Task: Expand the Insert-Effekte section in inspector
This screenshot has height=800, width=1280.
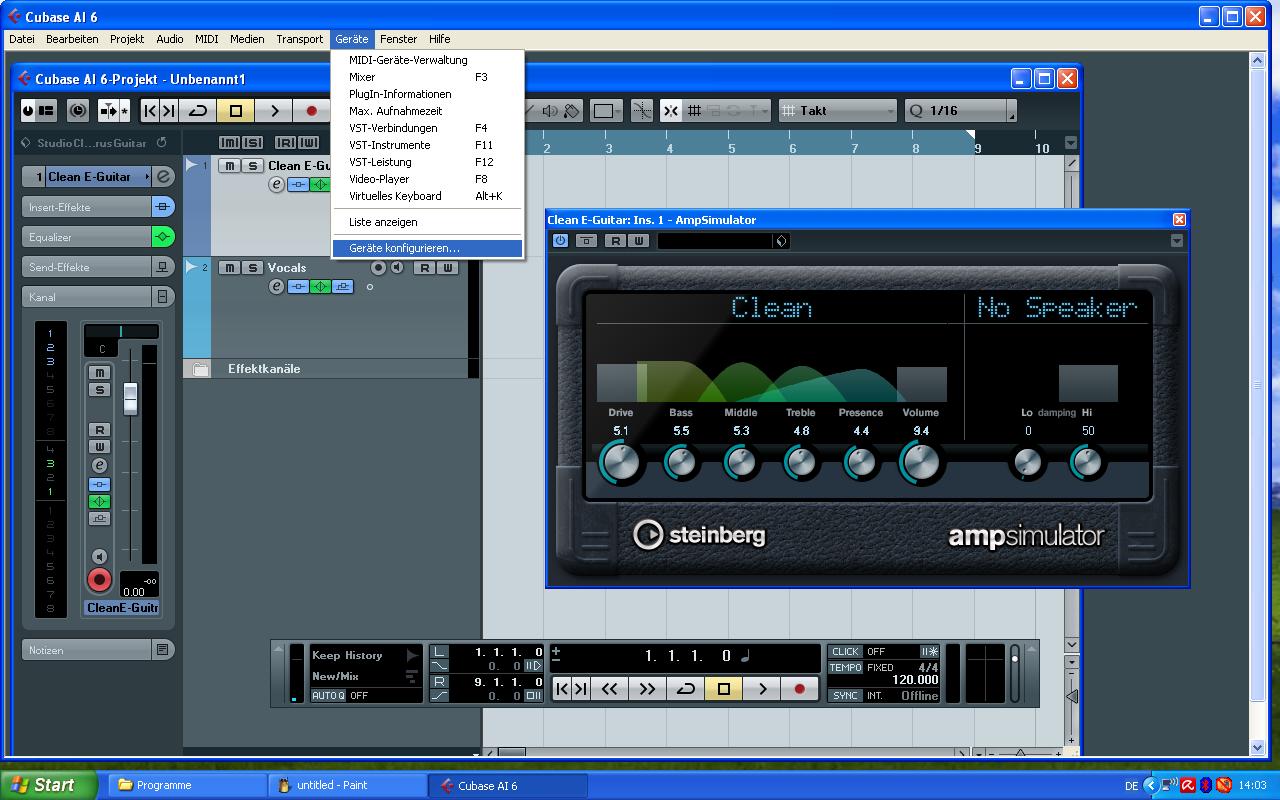Action: pos(86,207)
